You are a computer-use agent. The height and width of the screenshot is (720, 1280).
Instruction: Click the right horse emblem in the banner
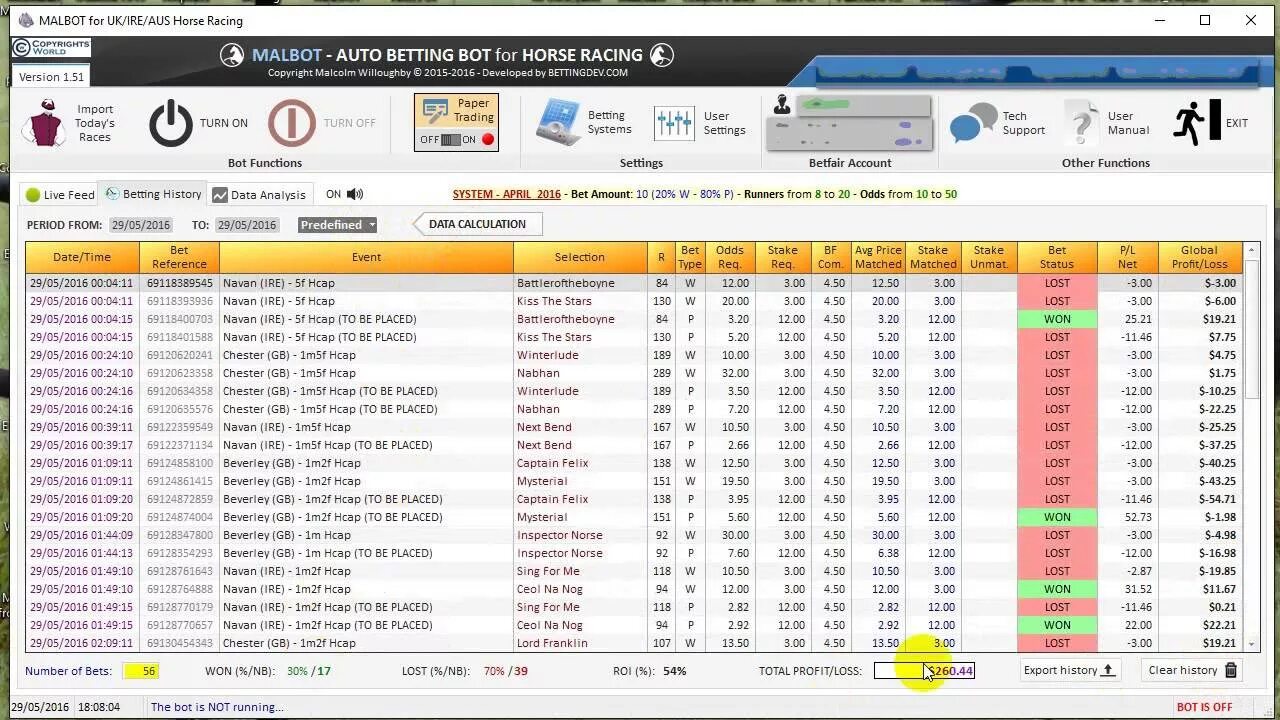[661, 55]
